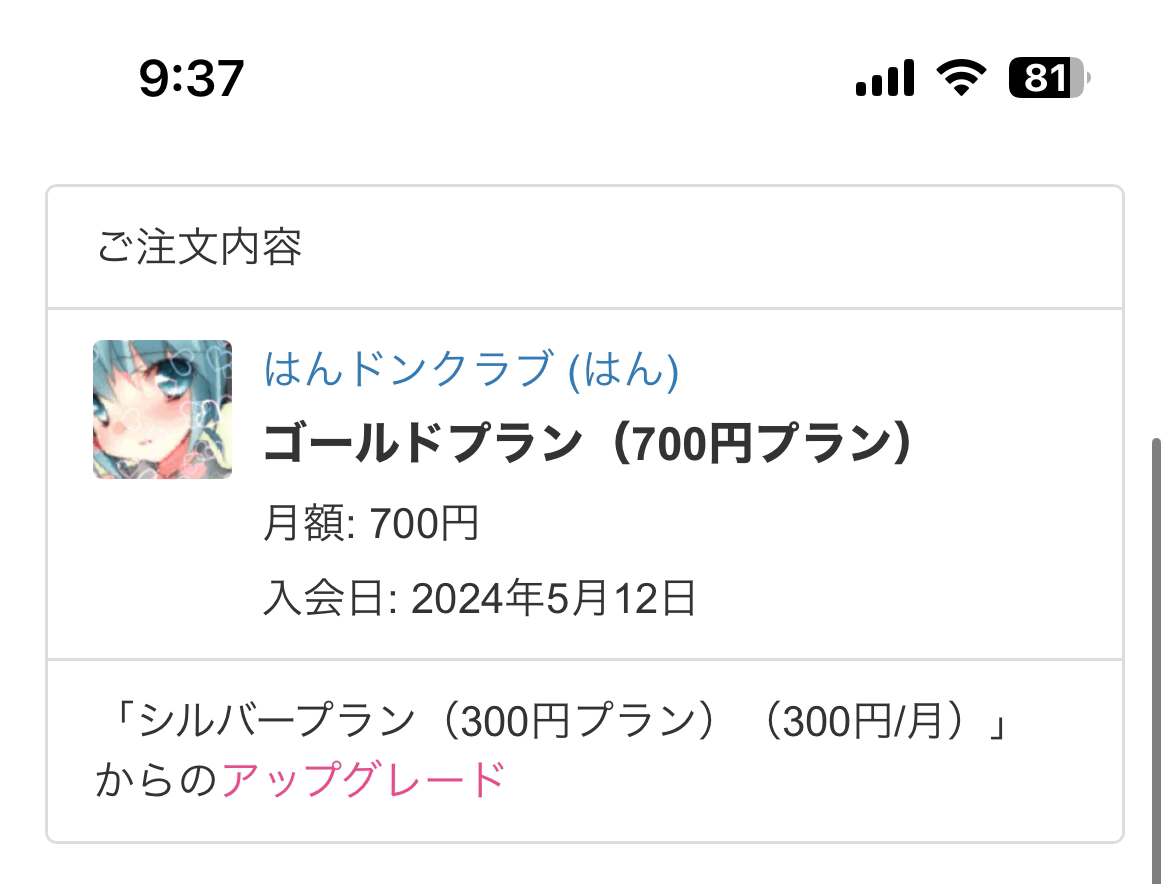
Task: Tap the 700円 monthly amount value
Action: (x=424, y=523)
